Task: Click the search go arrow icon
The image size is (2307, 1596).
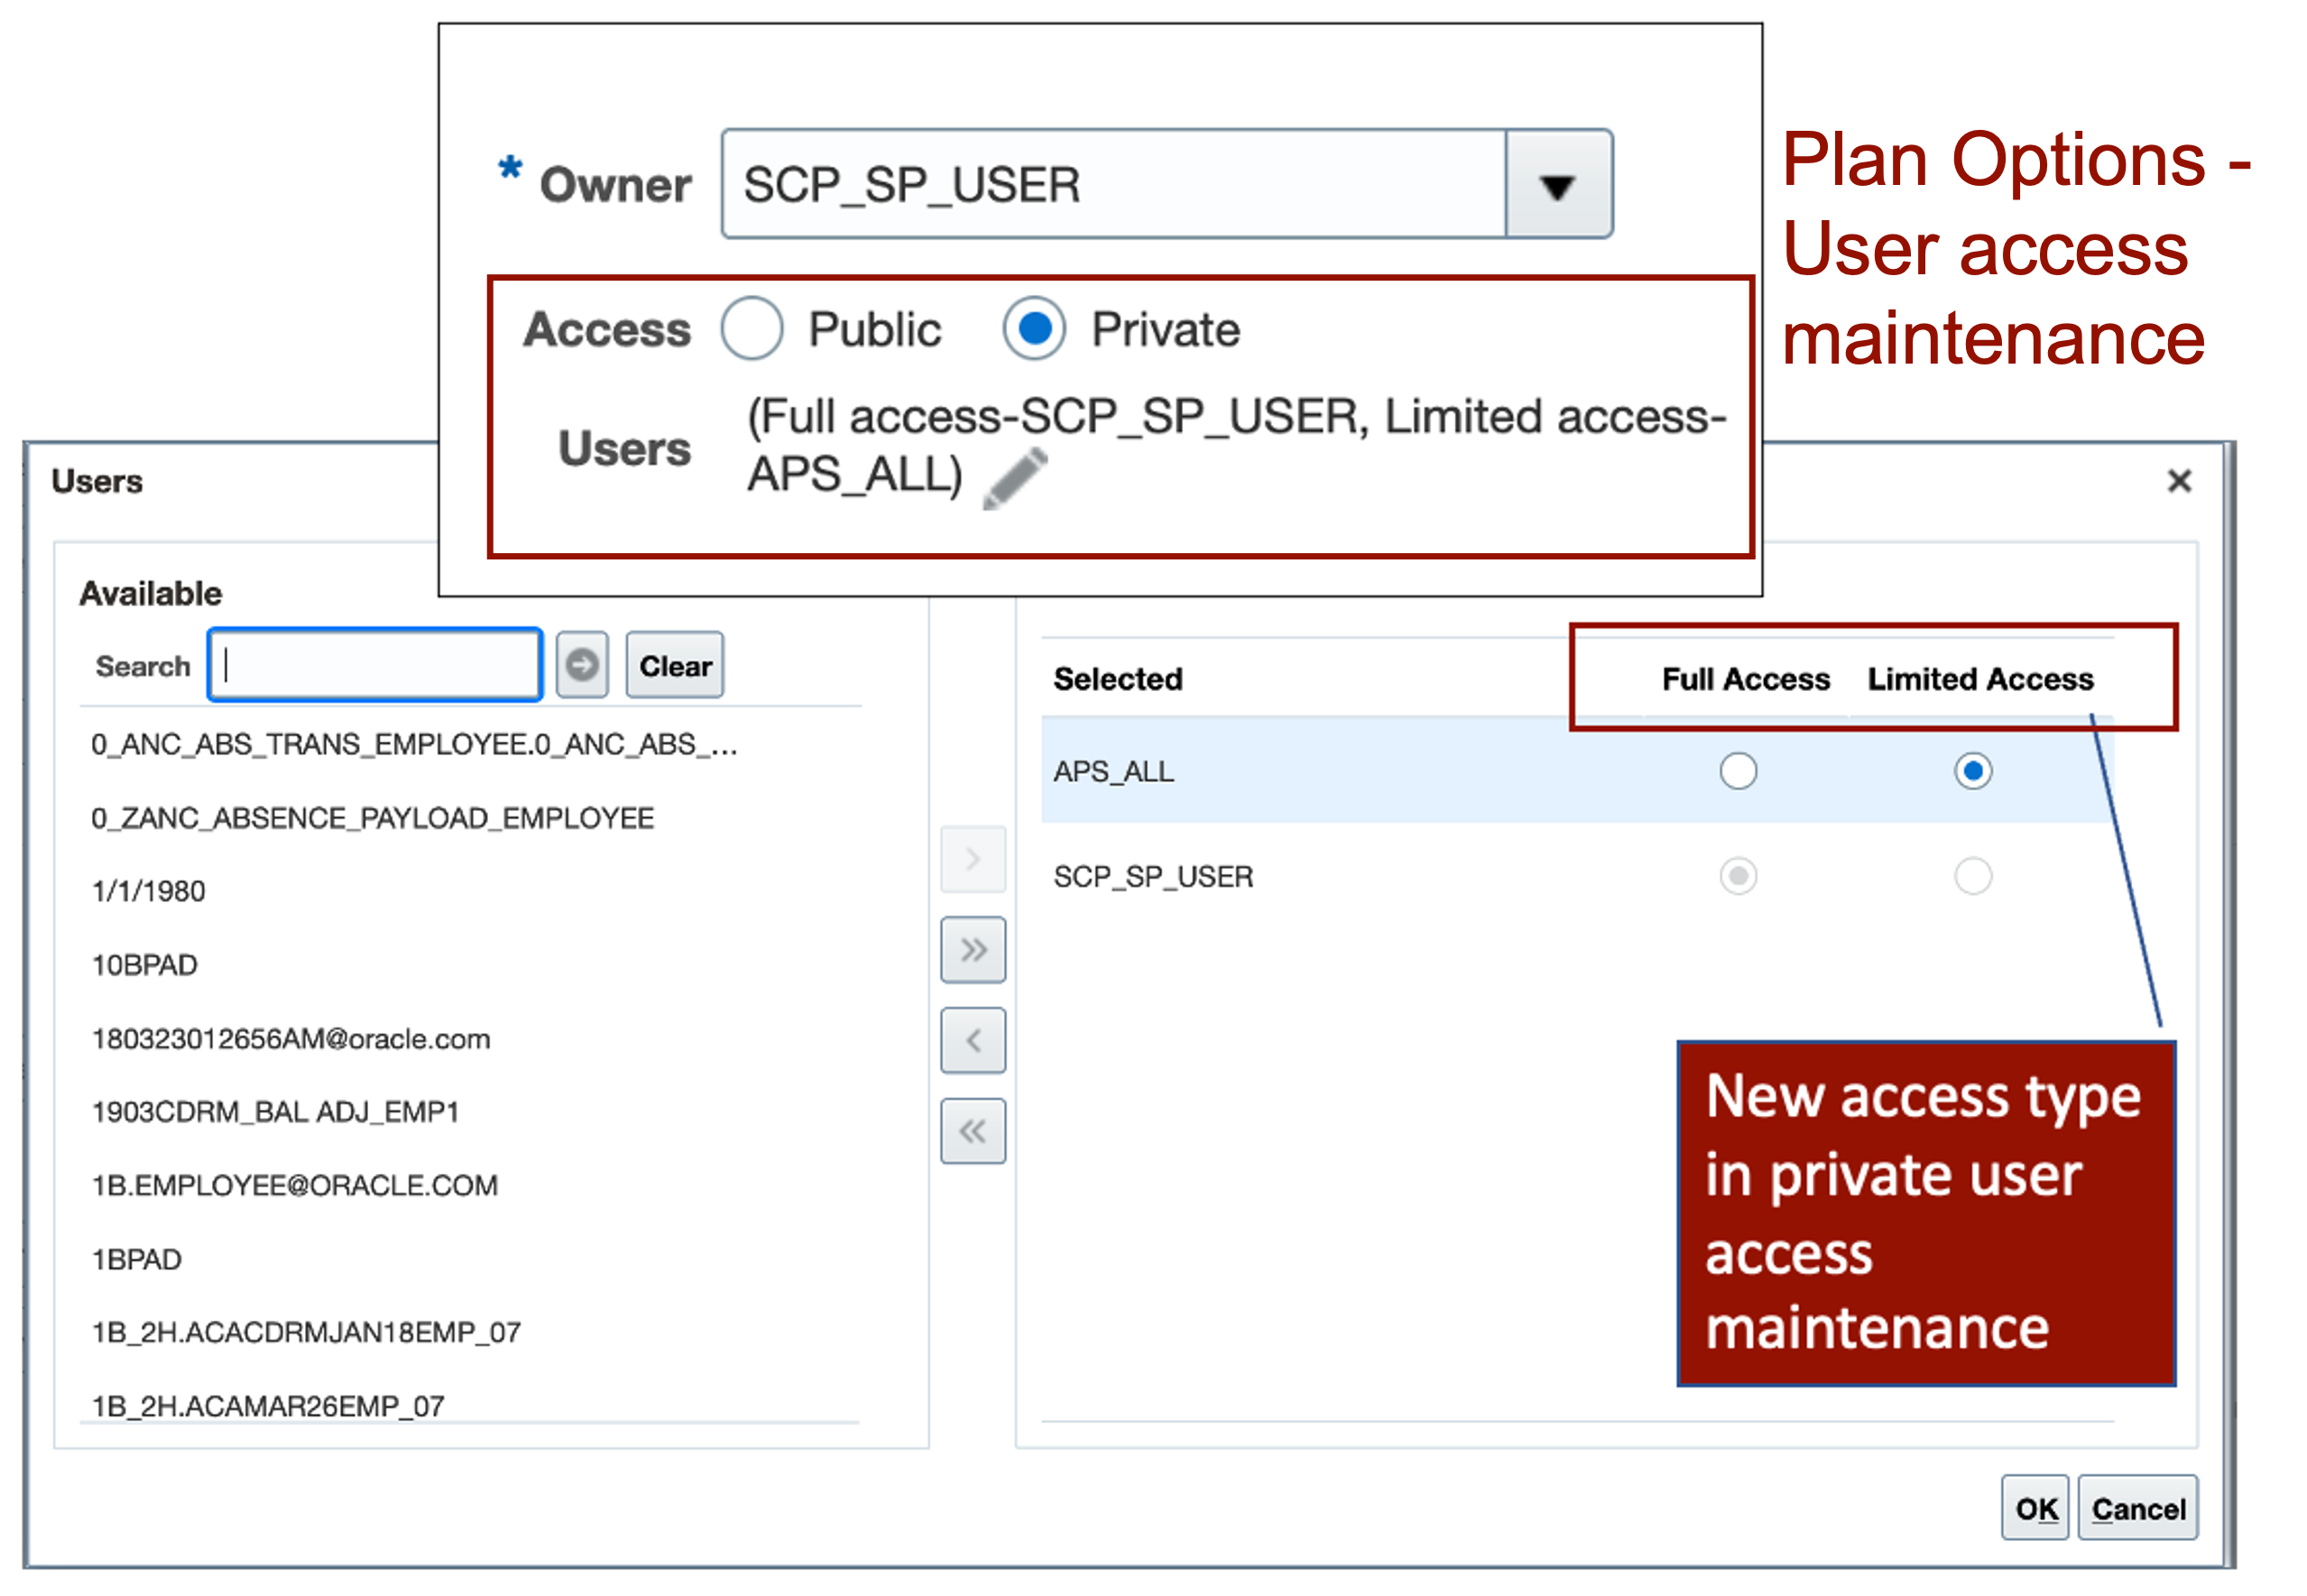Action: click(x=582, y=665)
